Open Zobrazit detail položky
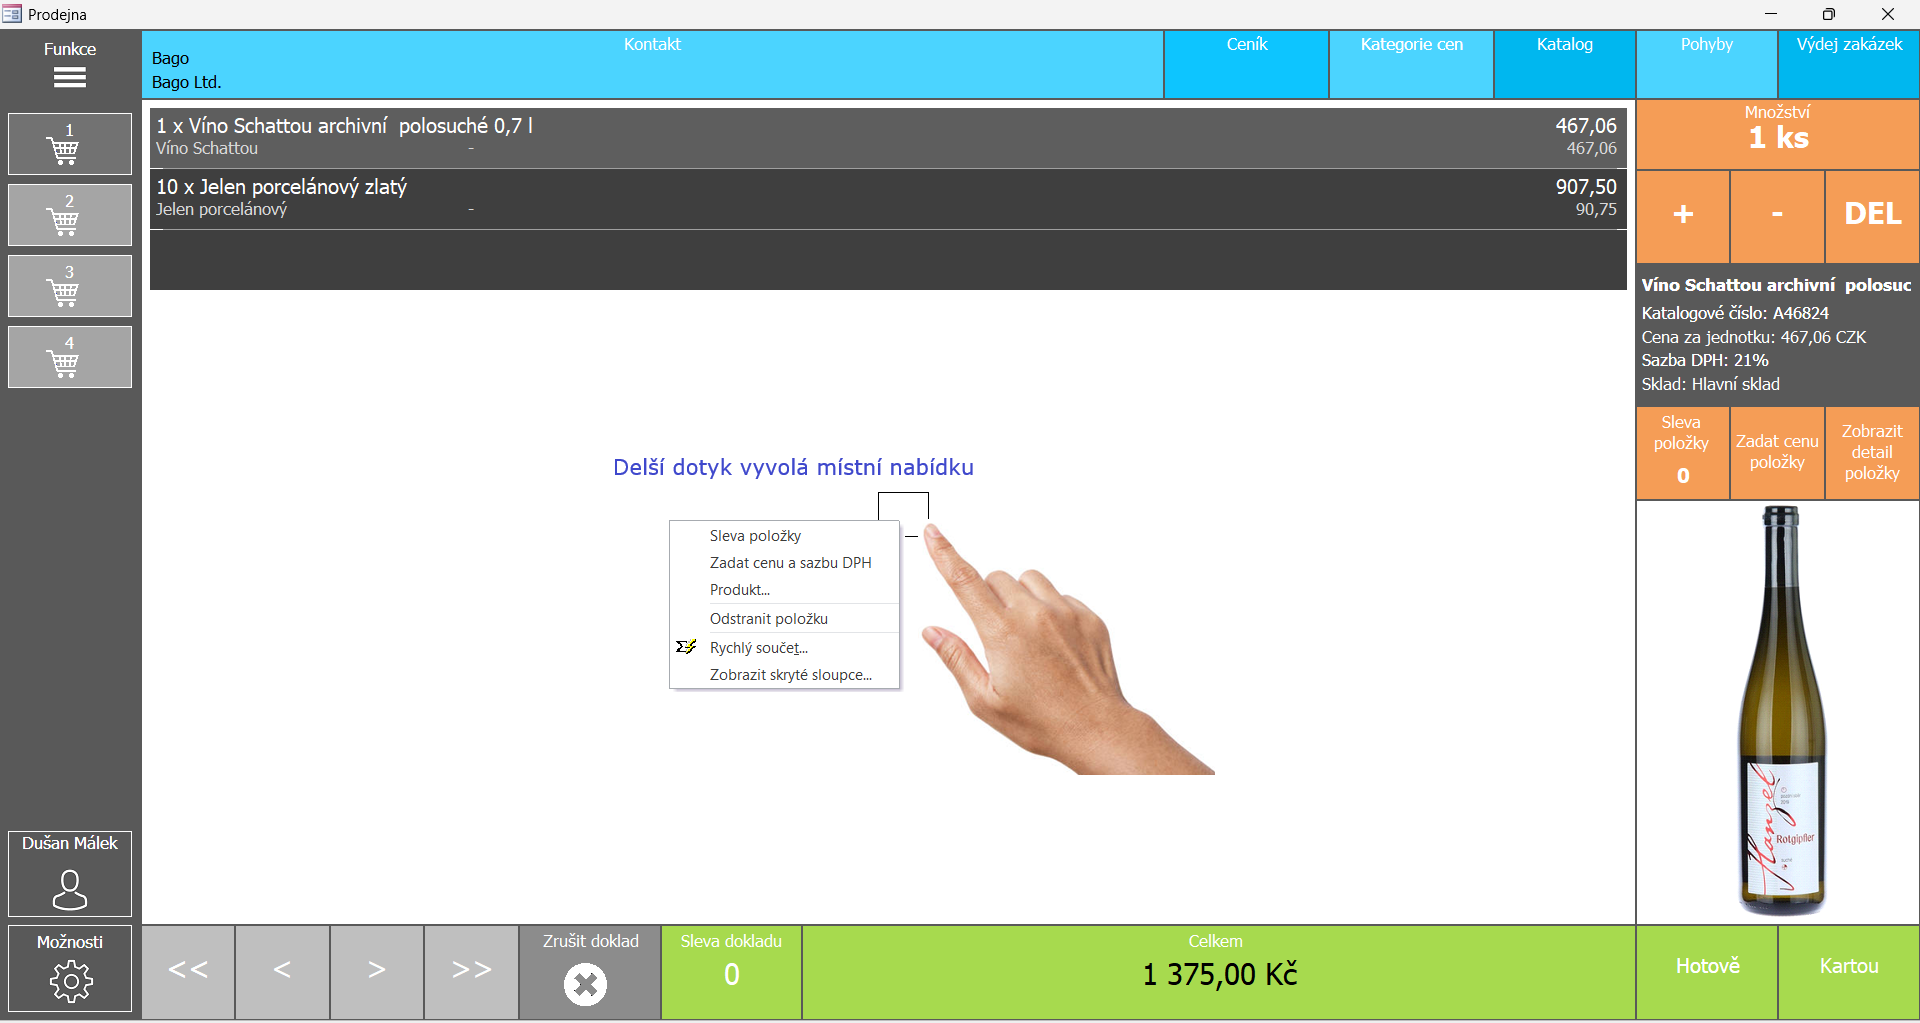This screenshot has width=1920, height=1023. (1871, 453)
